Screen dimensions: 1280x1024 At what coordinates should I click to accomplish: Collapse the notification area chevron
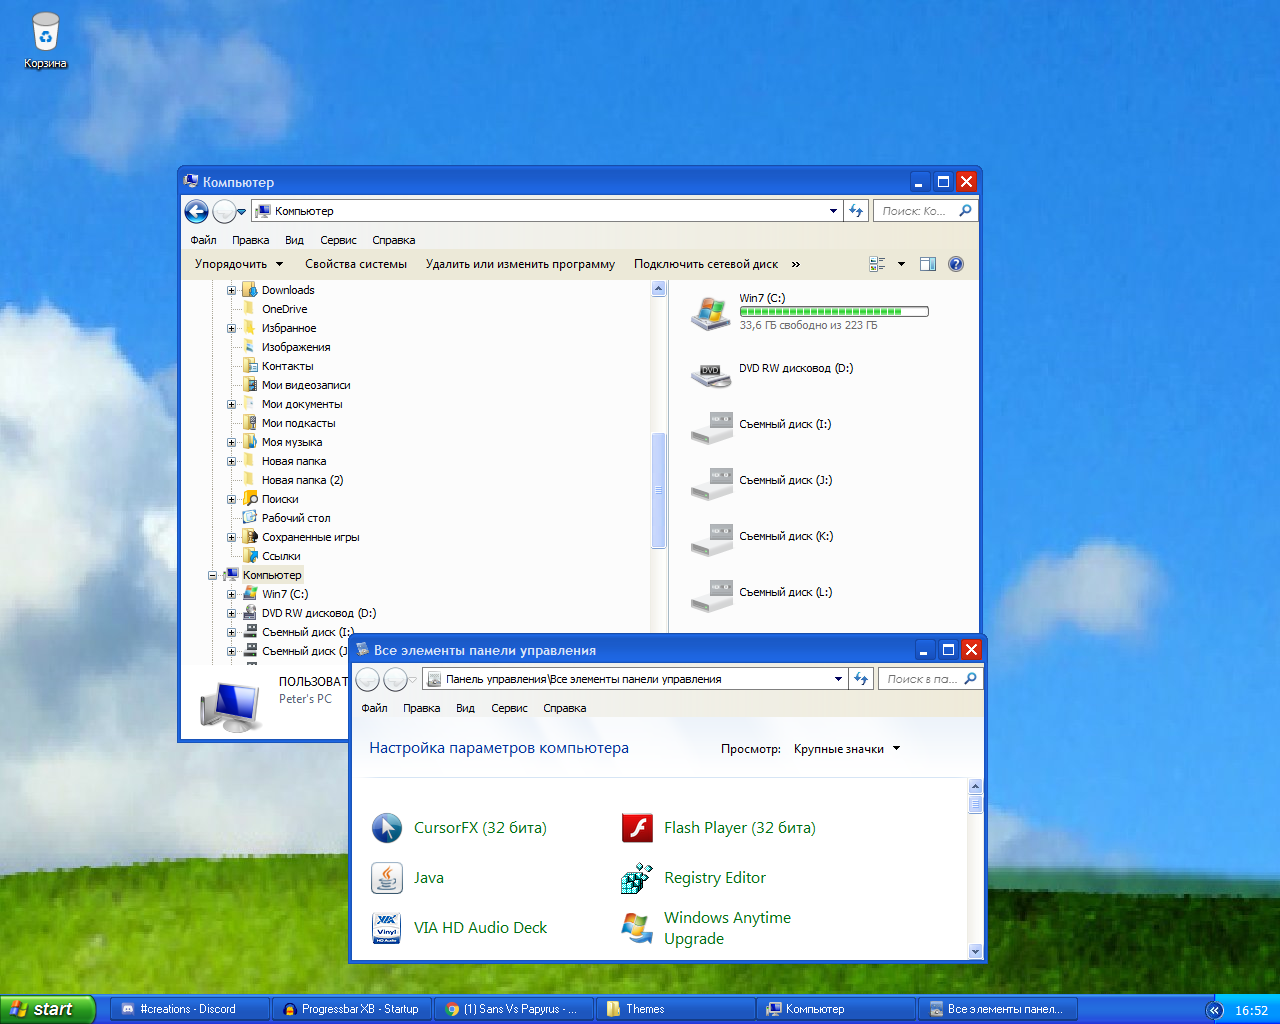tap(1214, 1011)
